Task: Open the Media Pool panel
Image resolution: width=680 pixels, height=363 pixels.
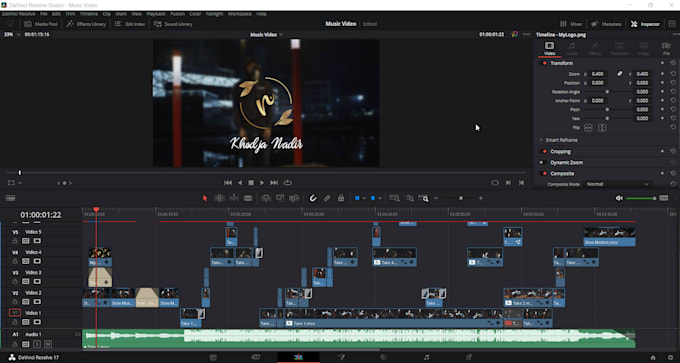Action: click(41, 24)
